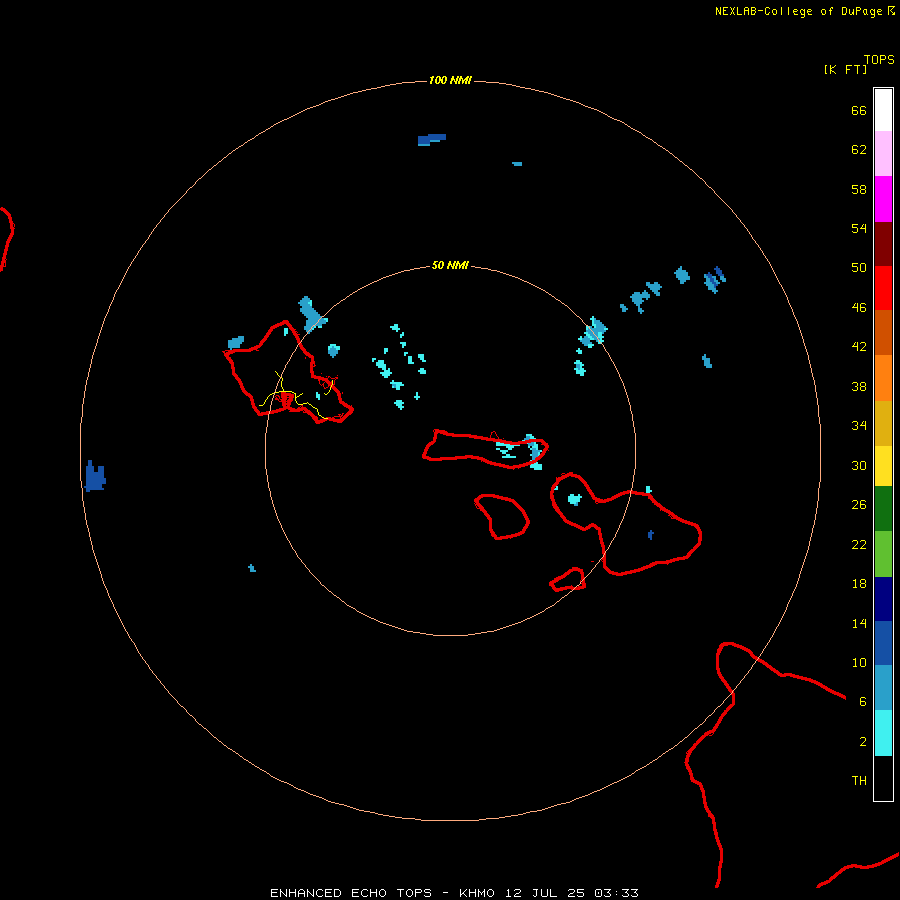This screenshot has width=900, height=900.
Task: Click the "TH" threshold label
Action: [x=859, y=781]
